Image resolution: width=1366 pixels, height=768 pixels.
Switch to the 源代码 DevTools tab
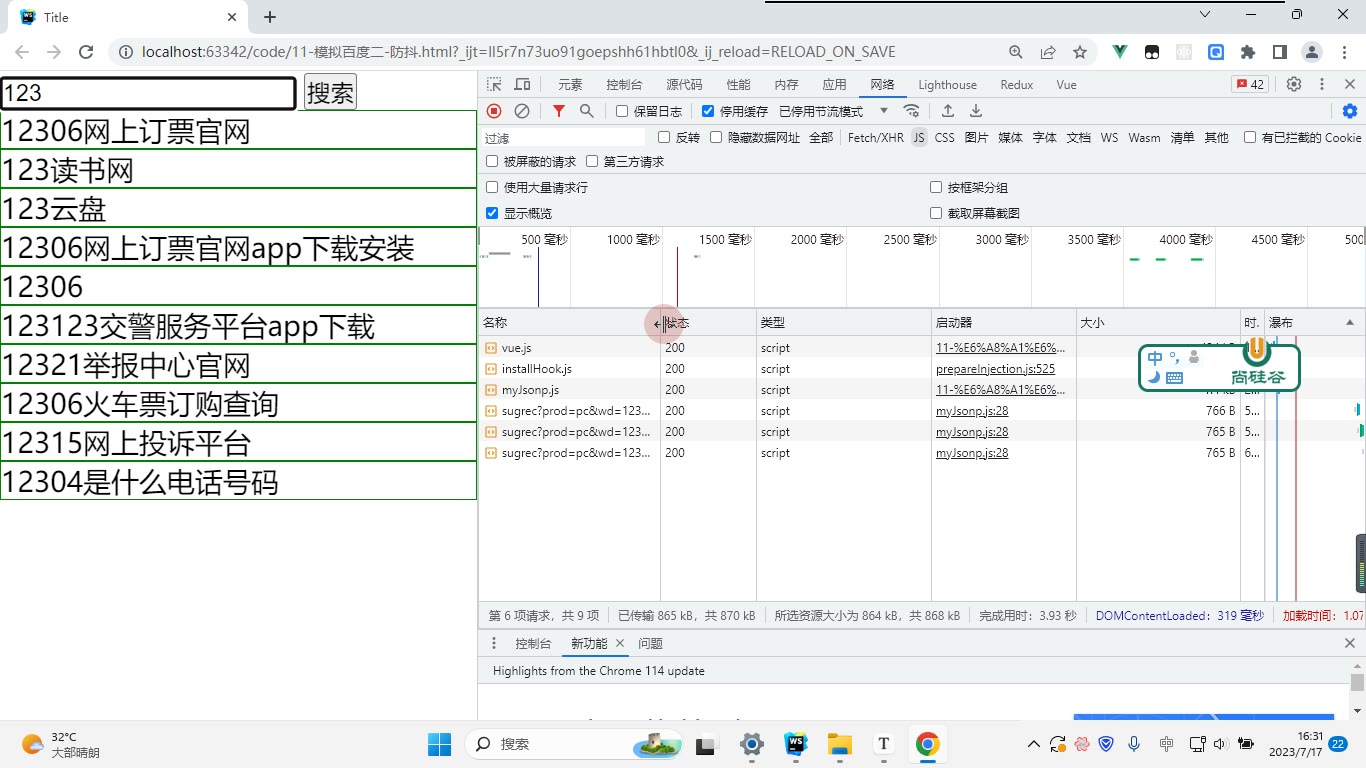click(684, 85)
